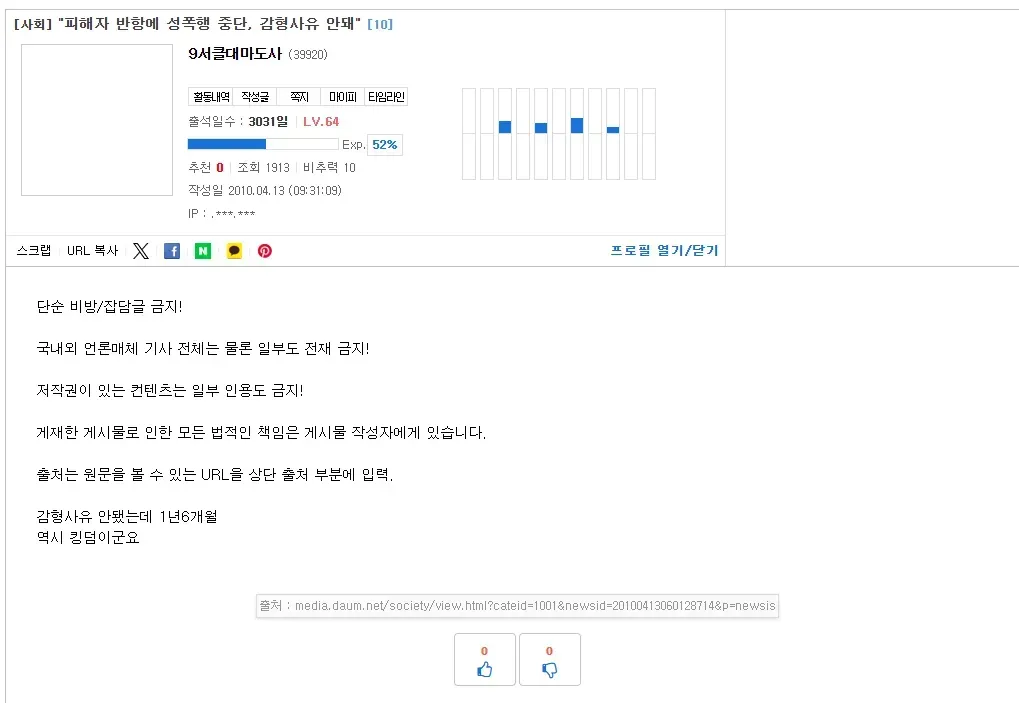Click the thumbs-up recommend button
Image resolution: width=1019 pixels, height=703 pixels.
click(x=485, y=660)
